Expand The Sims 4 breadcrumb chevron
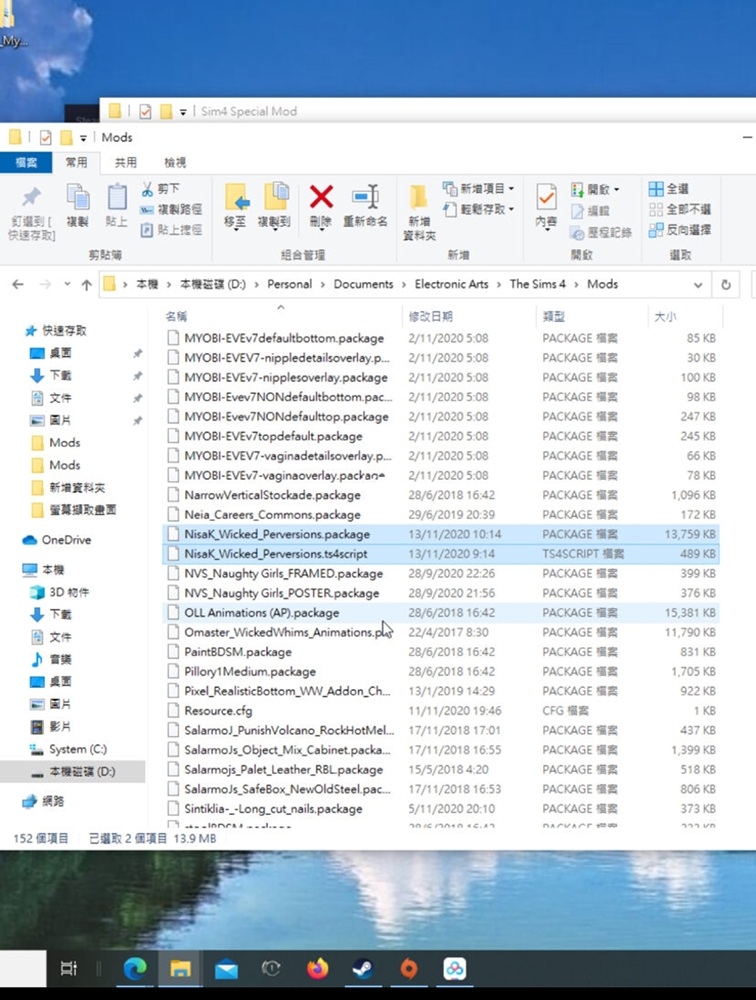Viewport: 756px width, 1000px height. (x=577, y=285)
